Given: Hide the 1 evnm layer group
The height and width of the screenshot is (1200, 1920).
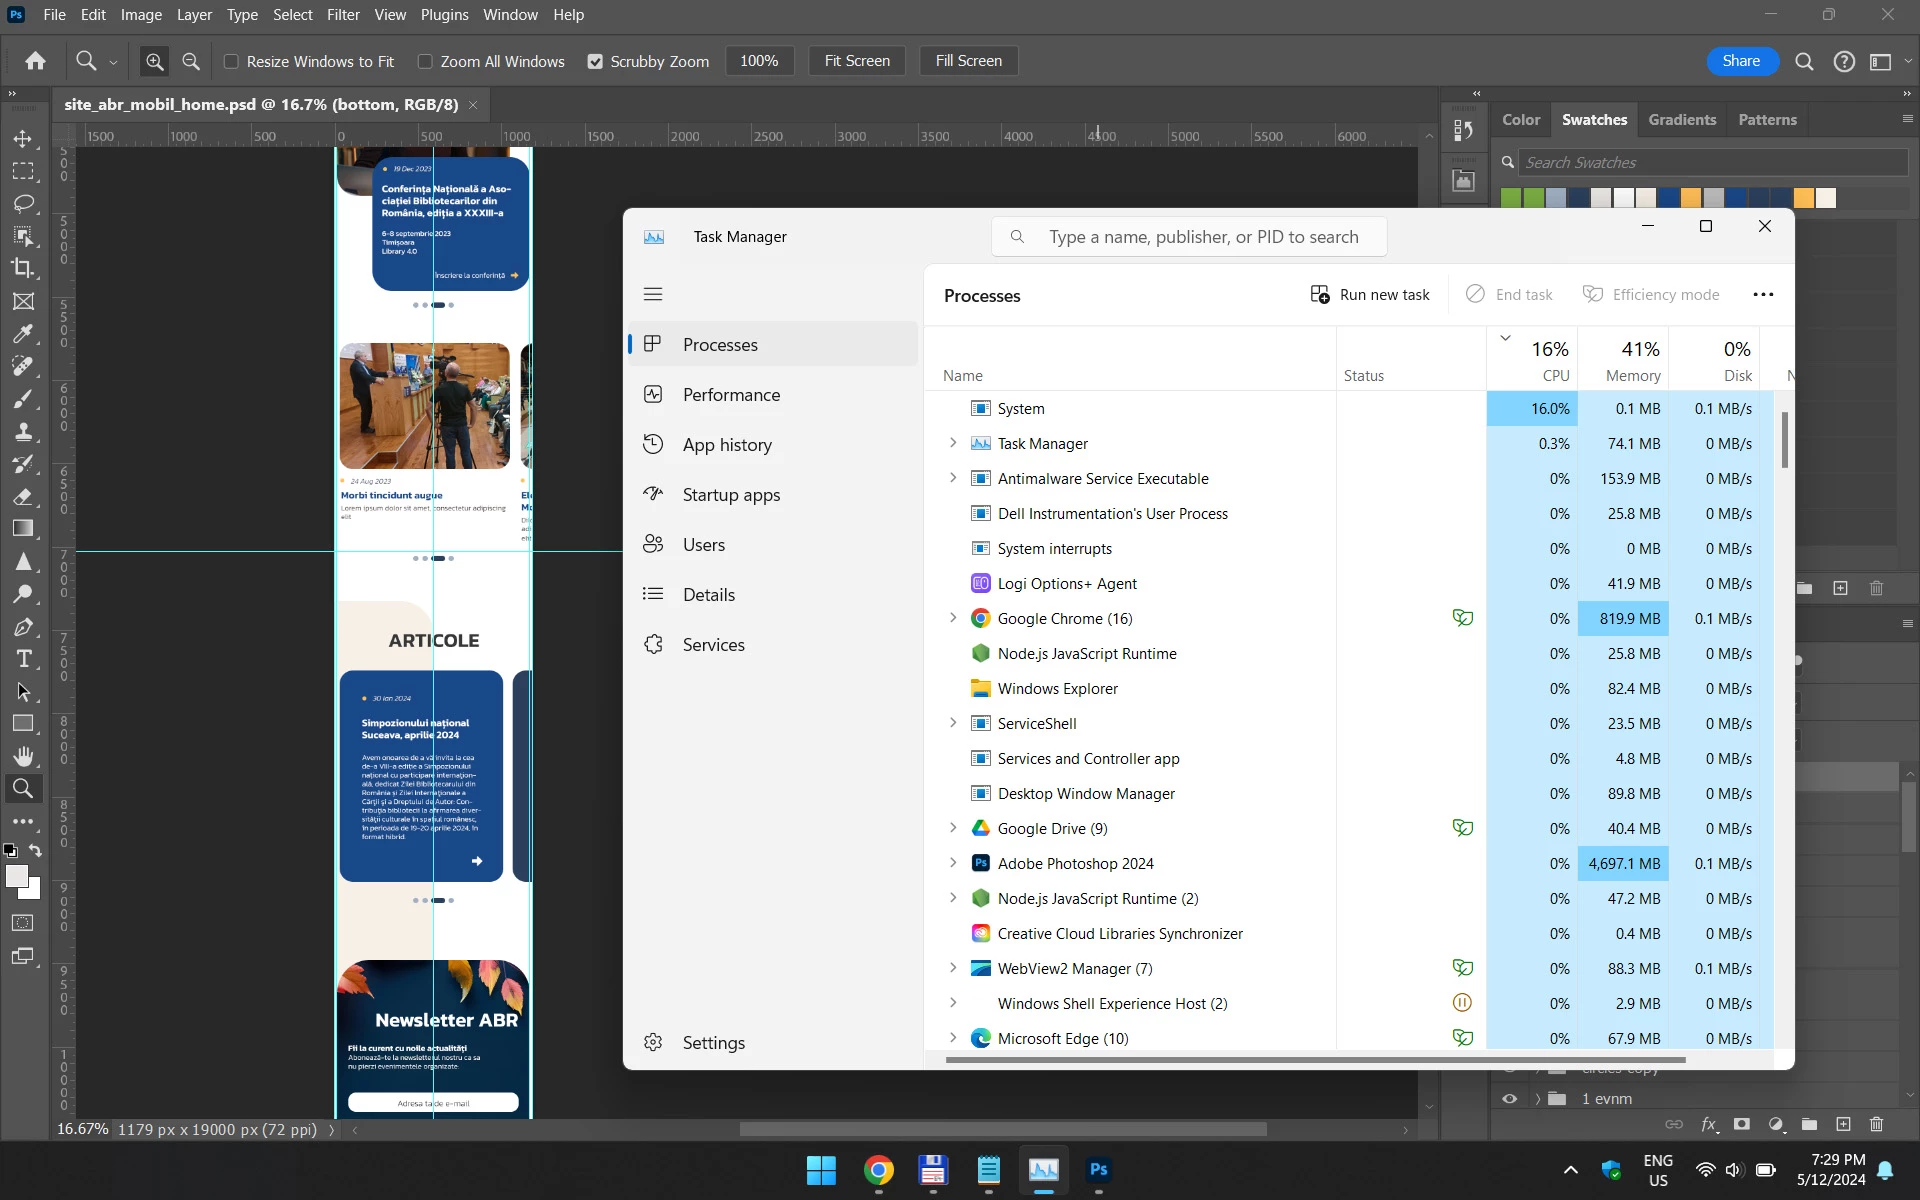Looking at the screenshot, I should coord(1509,1098).
